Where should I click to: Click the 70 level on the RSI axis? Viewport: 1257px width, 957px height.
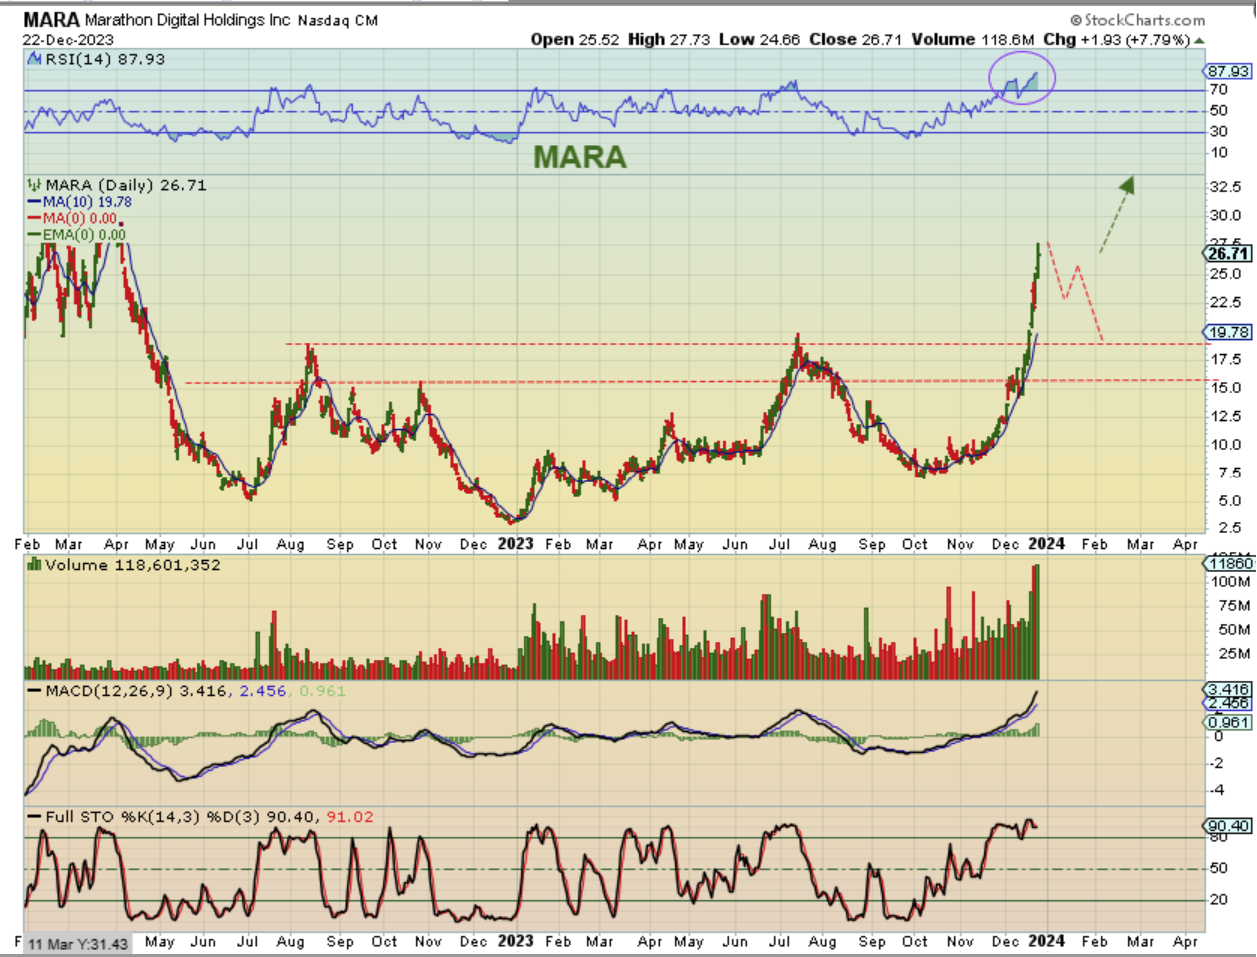coord(1218,90)
